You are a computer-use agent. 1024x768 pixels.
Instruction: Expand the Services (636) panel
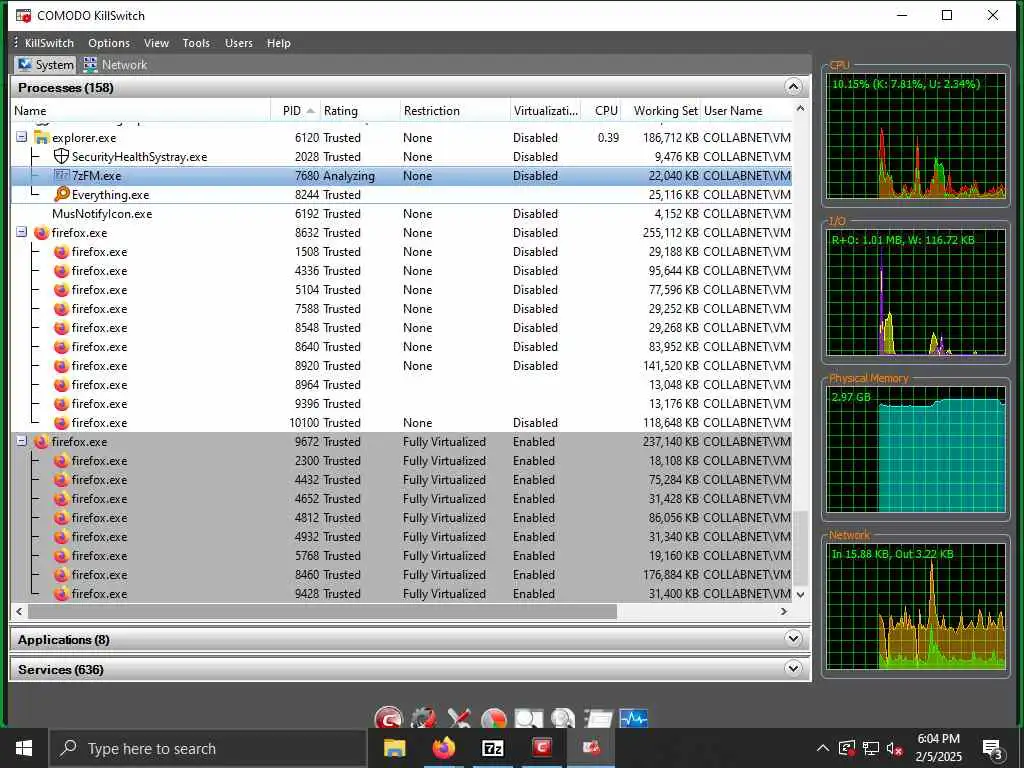[793, 668]
